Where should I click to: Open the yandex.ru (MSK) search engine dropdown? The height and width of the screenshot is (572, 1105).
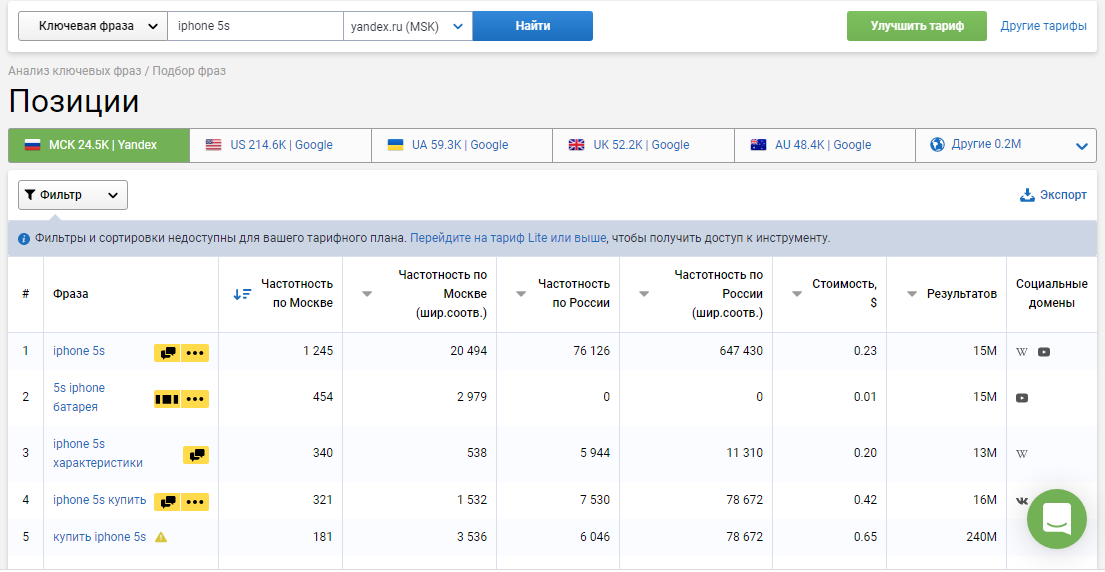(408, 26)
